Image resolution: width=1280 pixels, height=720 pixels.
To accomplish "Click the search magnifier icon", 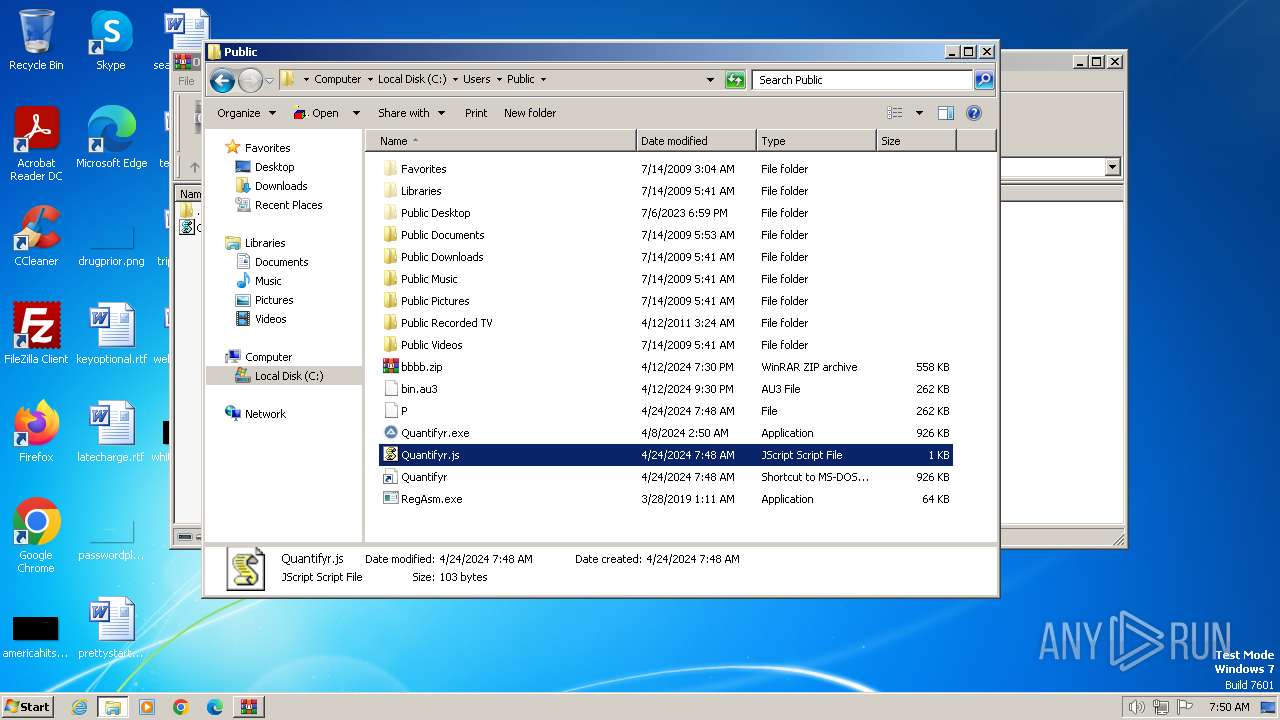I will tap(984, 80).
